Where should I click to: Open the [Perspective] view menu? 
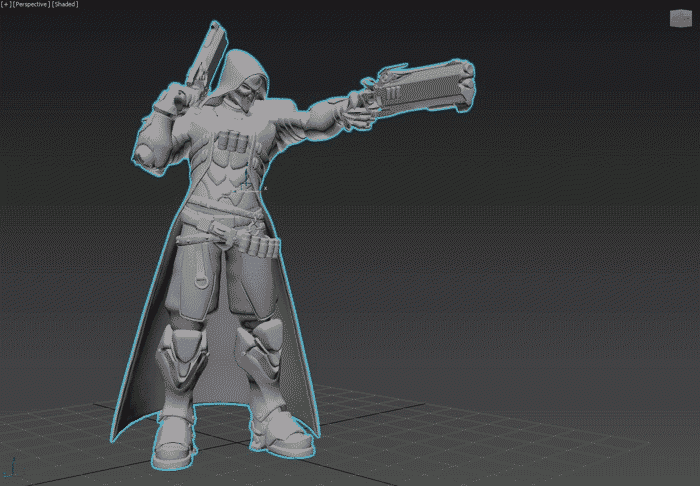pos(31,4)
